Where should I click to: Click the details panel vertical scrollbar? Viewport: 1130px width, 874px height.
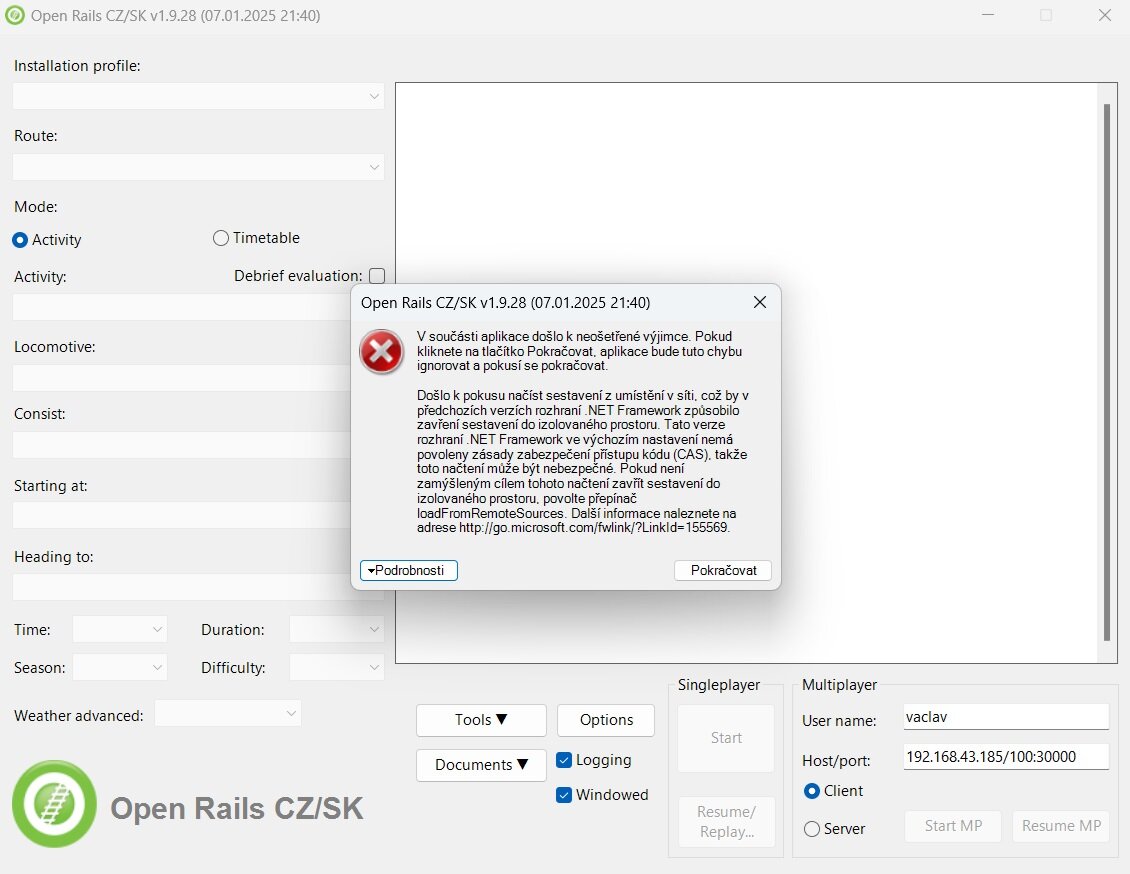click(x=1107, y=373)
